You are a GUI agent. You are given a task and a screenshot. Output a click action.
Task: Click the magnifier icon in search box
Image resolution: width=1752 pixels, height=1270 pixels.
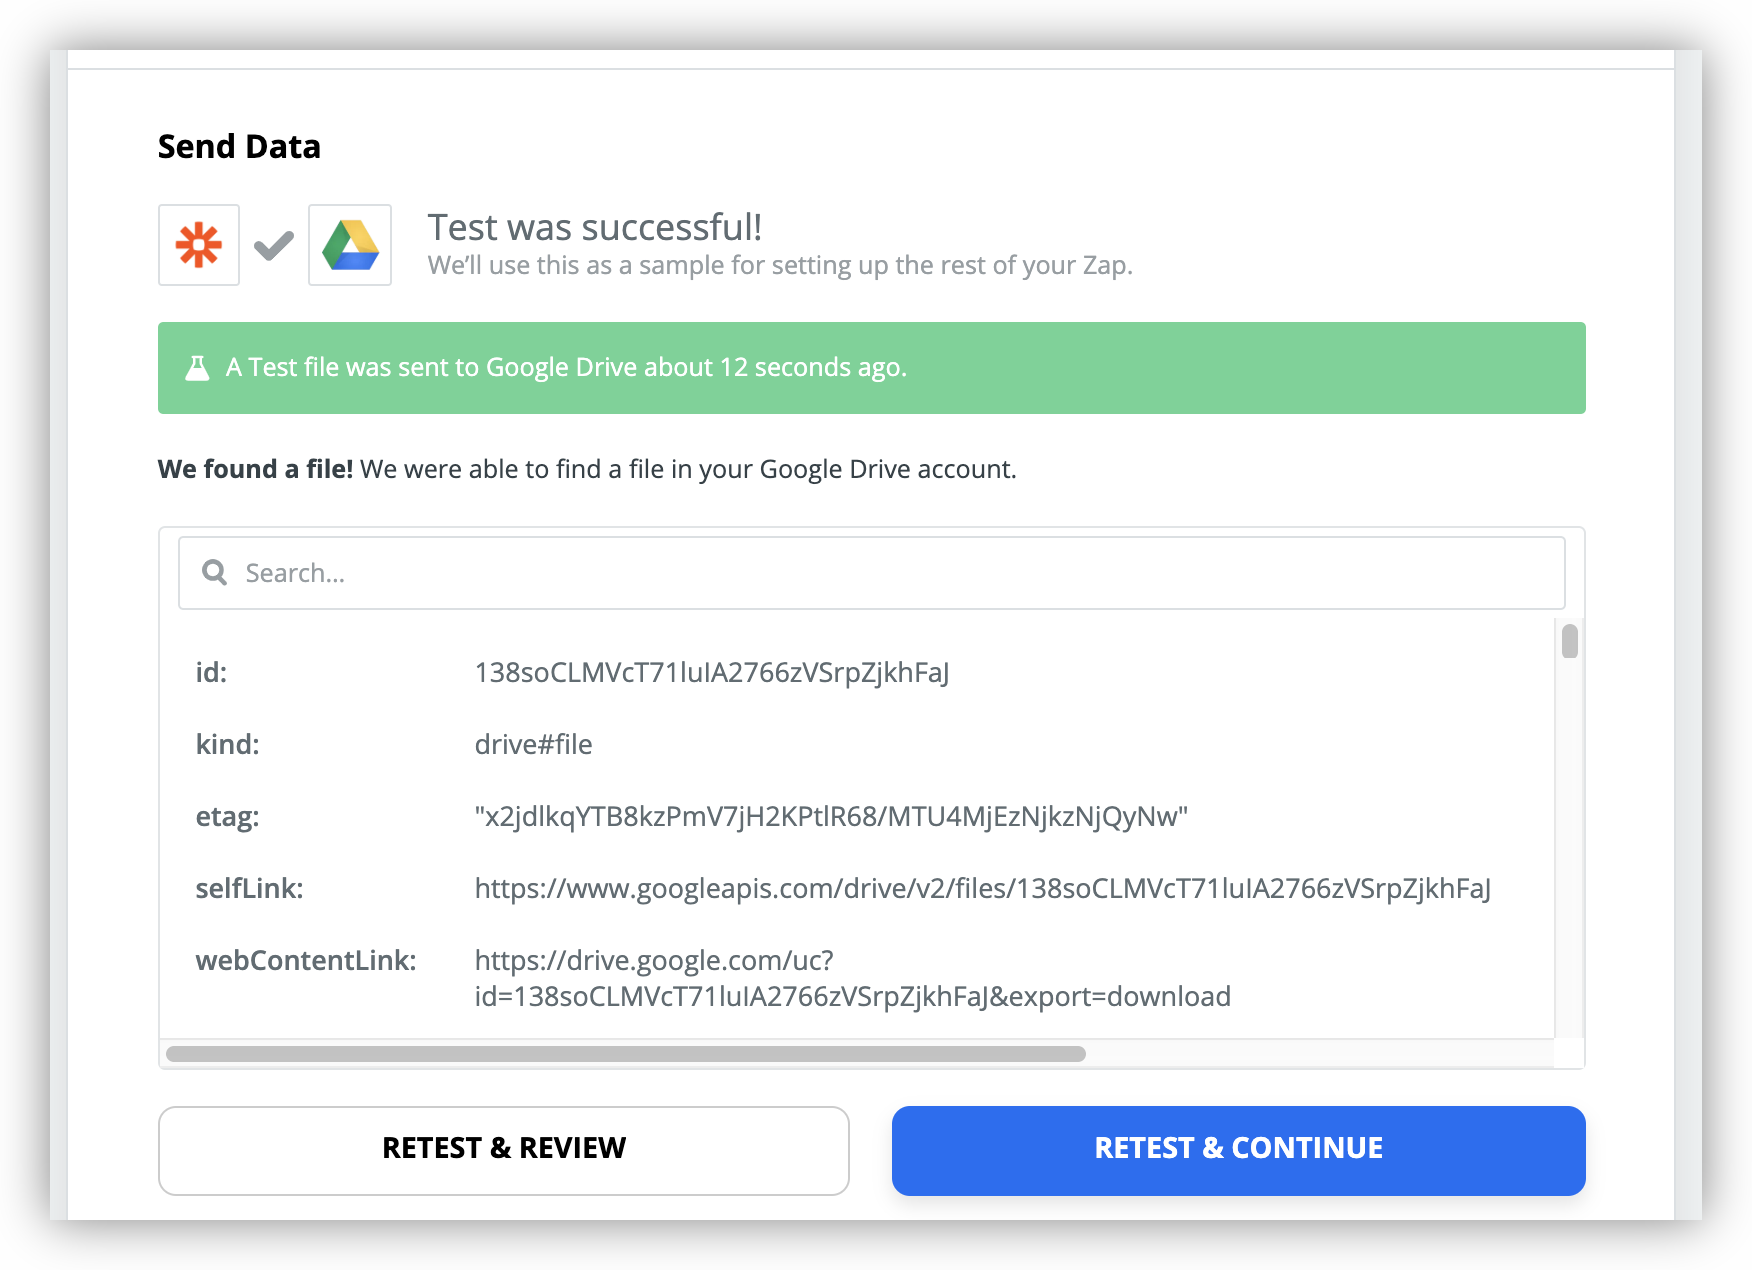(214, 572)
